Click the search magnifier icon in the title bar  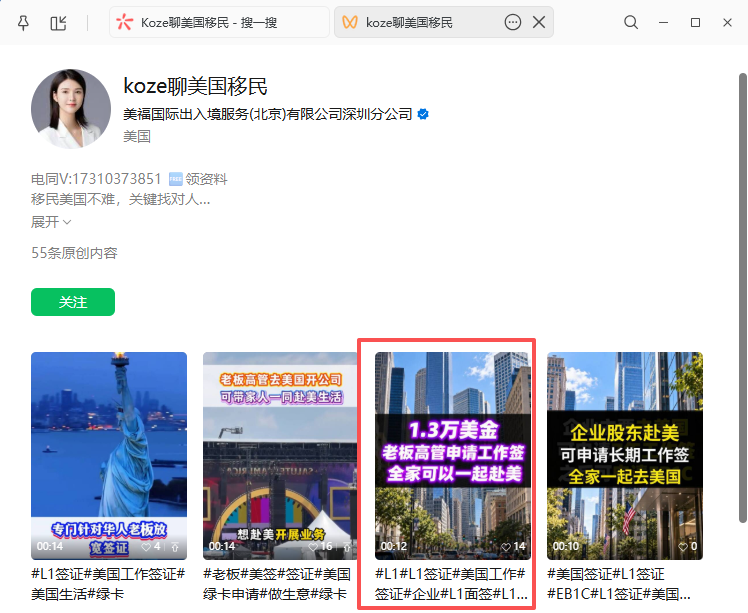631,22
